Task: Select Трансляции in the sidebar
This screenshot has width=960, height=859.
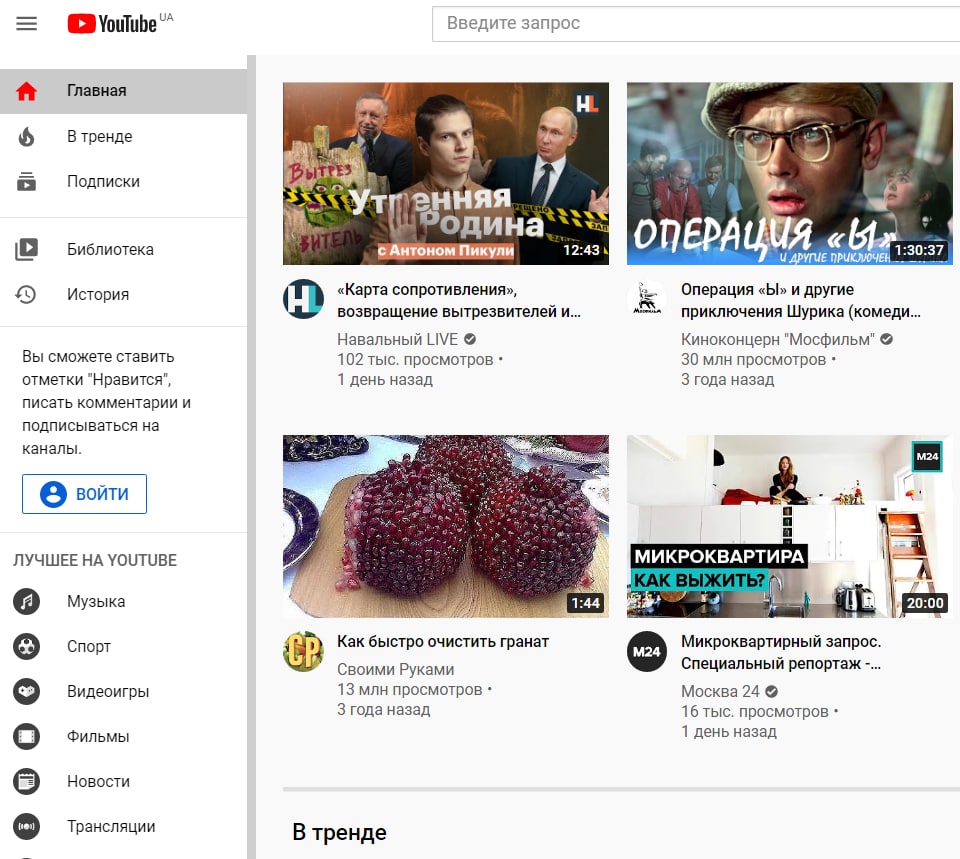Action: click(x=123, y=827)
